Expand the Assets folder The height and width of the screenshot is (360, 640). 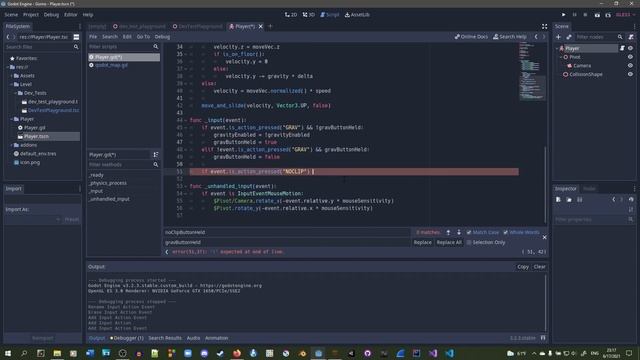click(11, 76)
